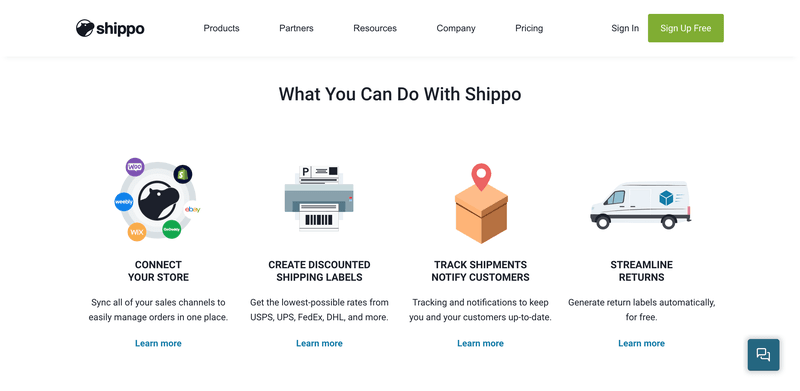The image size is (800, 391).
Task: Click the green Sign Up Free button
Action: (x=686, y=28)
